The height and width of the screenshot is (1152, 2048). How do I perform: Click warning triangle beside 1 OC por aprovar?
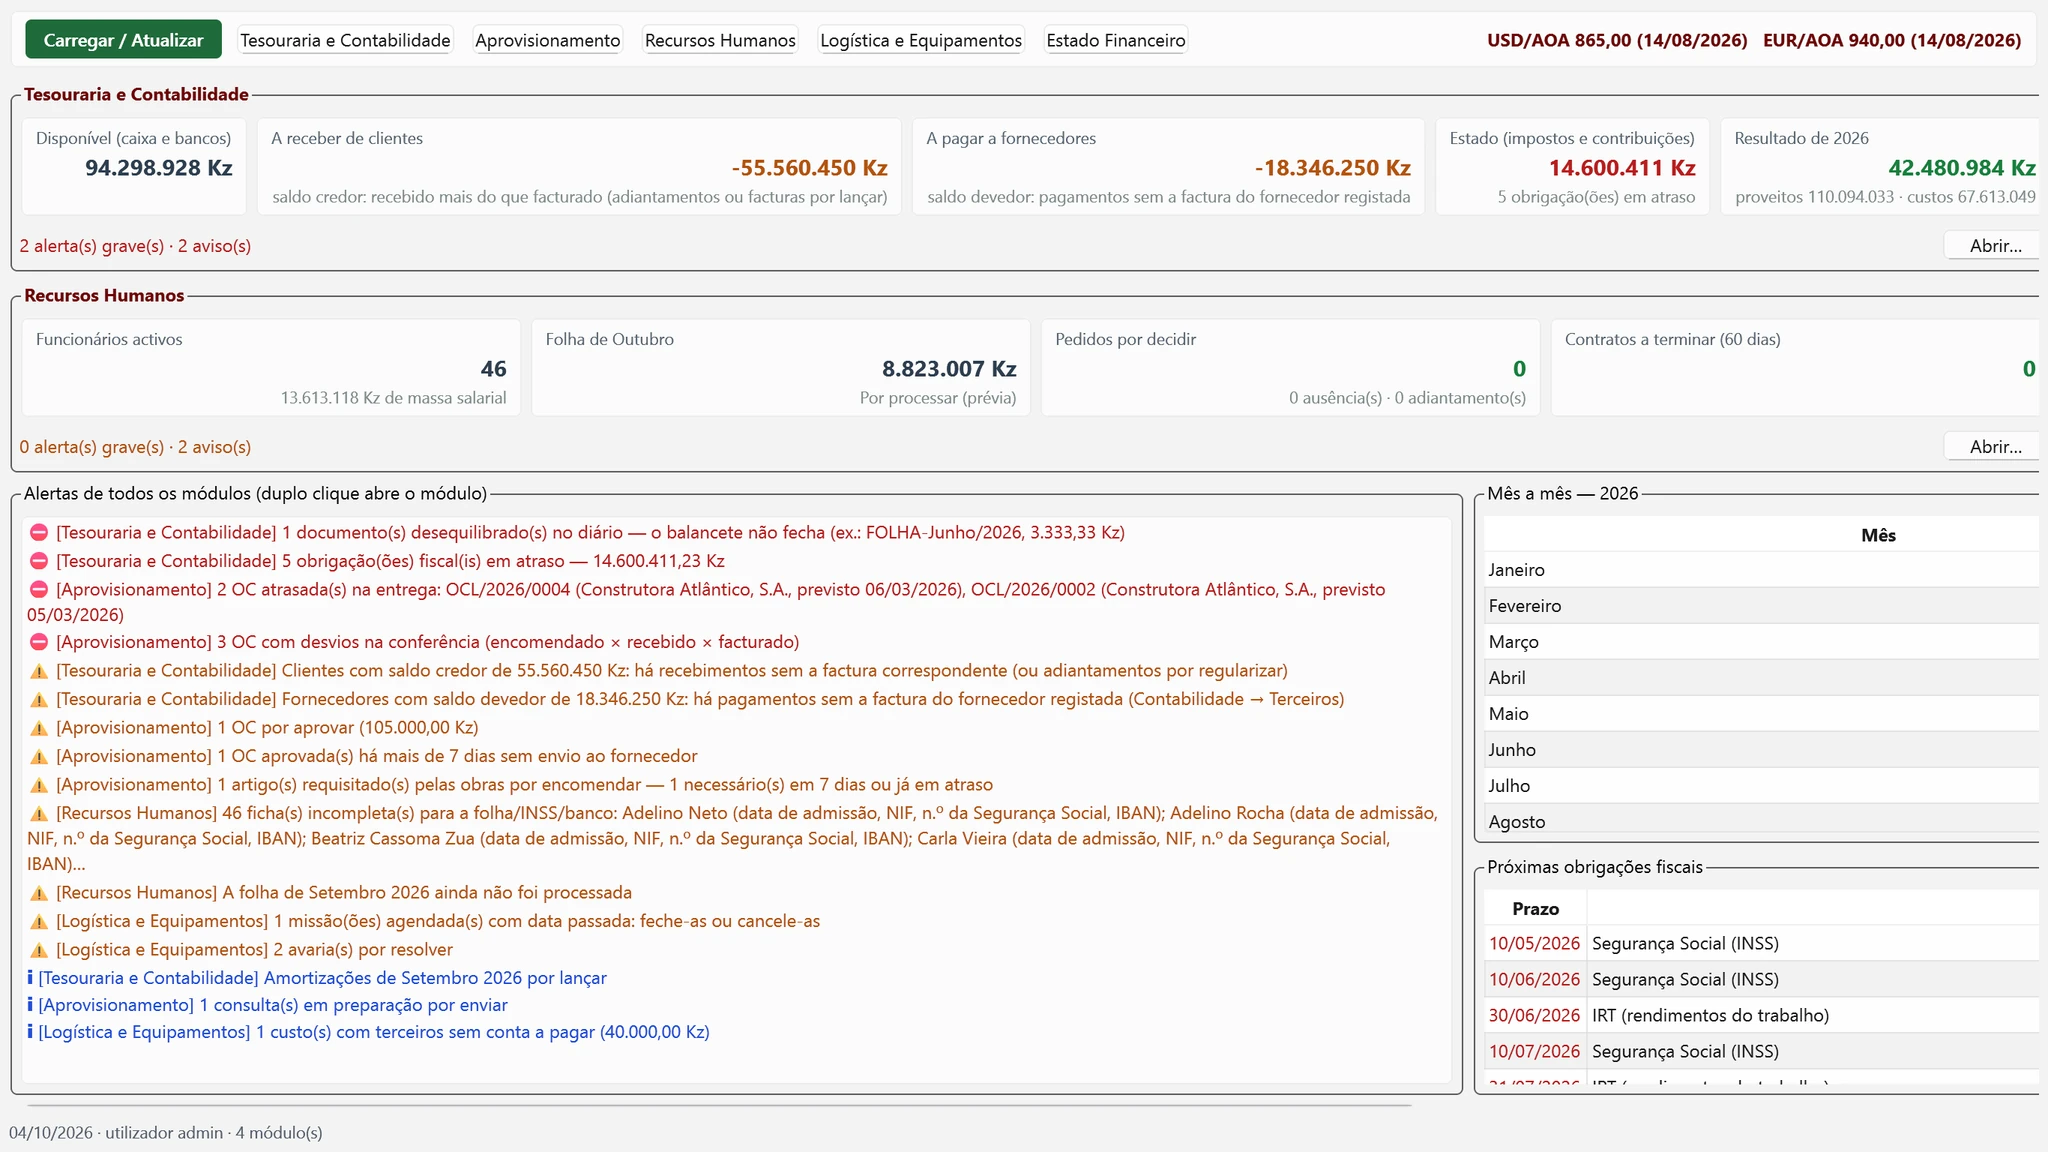pos(39,728)
